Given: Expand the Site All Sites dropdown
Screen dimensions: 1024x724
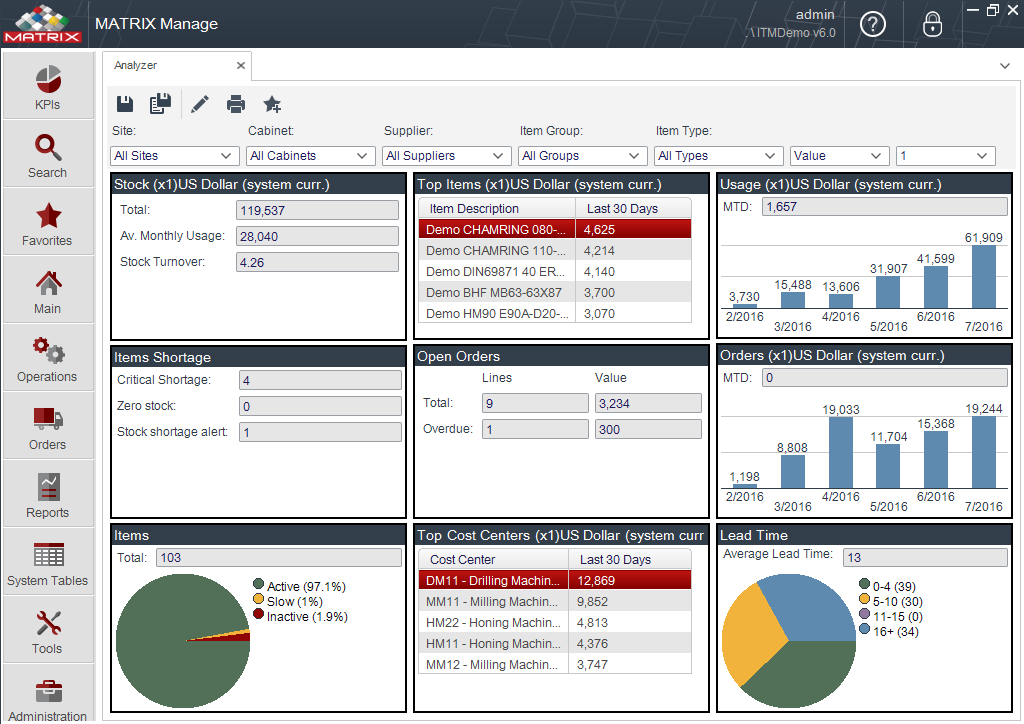Looking at the screenshot, I should 172,156.
